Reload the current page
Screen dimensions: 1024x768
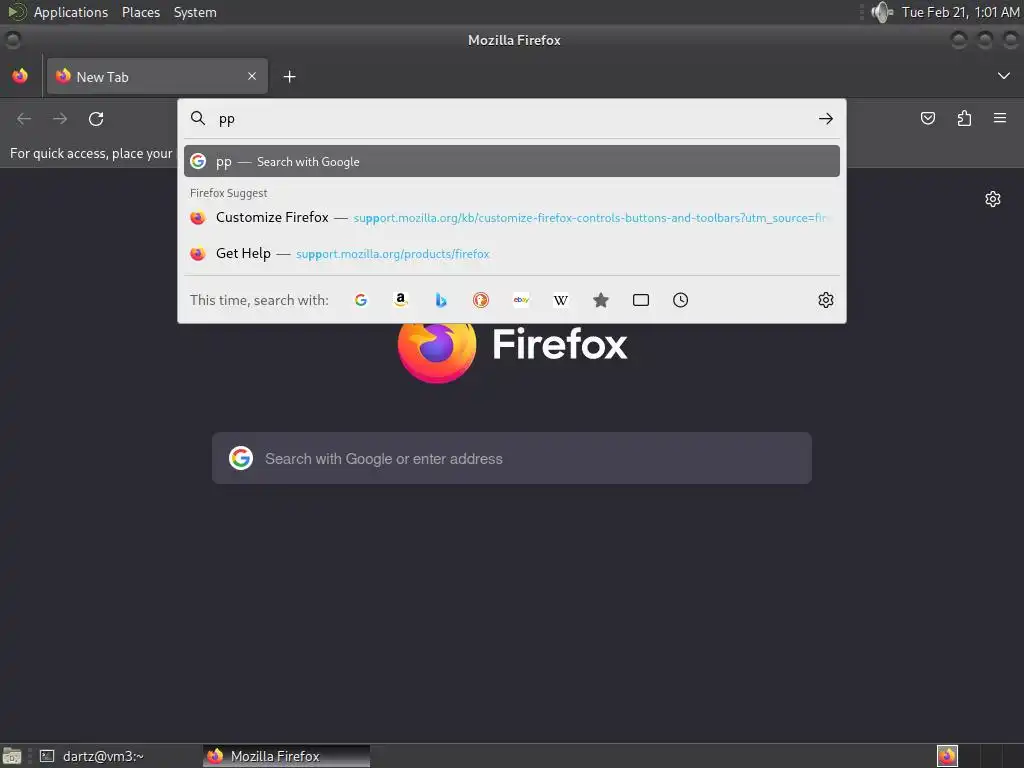tap(96, 119)
